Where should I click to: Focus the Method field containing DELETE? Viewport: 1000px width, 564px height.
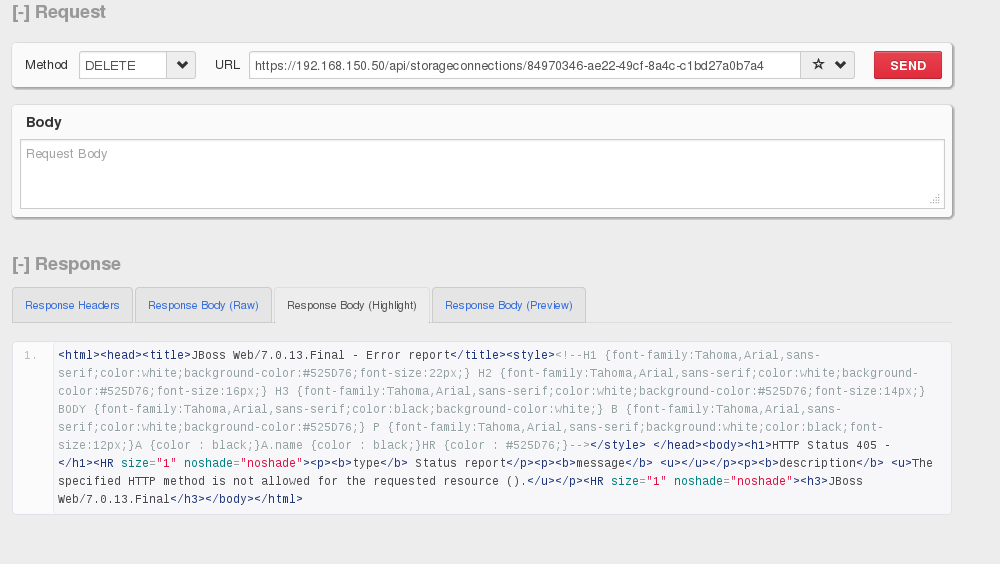tap(122, 65)
